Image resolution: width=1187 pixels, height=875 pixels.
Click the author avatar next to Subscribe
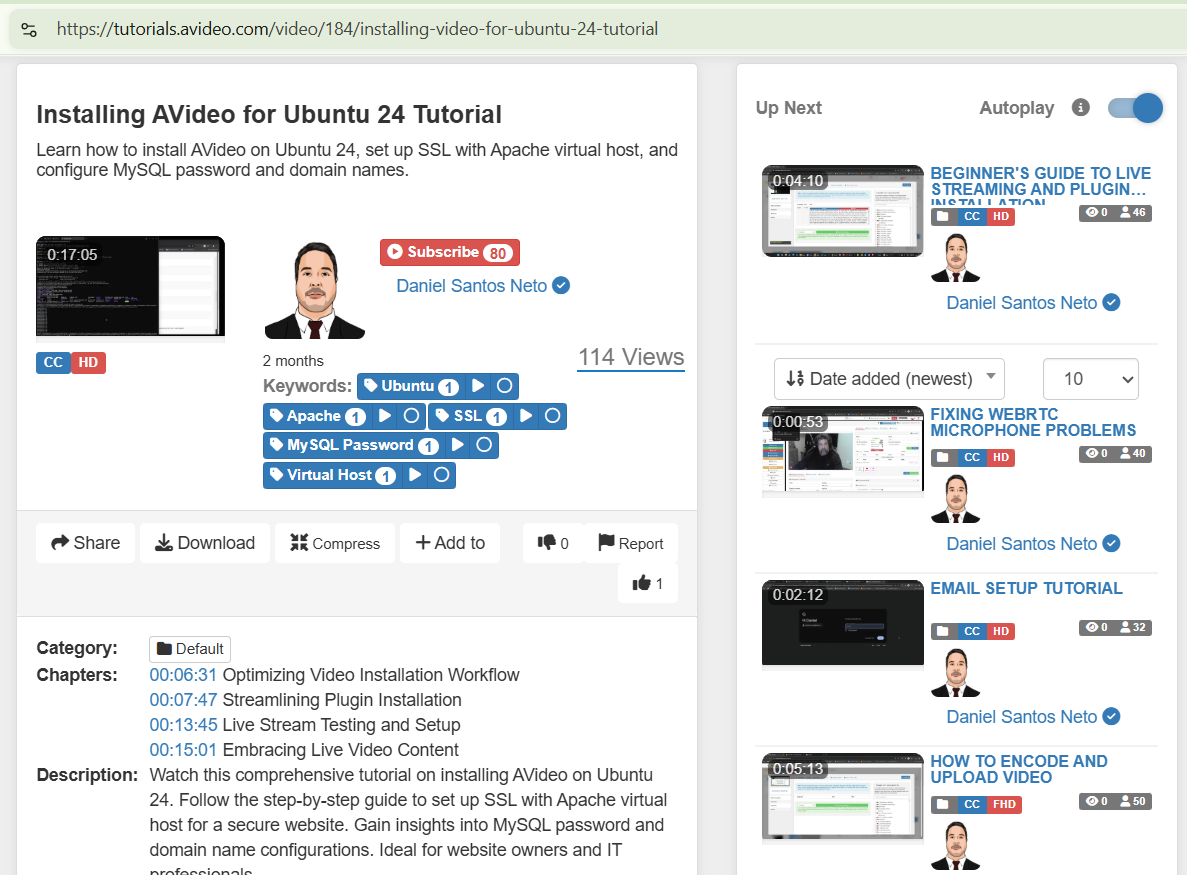pos(315,291)
